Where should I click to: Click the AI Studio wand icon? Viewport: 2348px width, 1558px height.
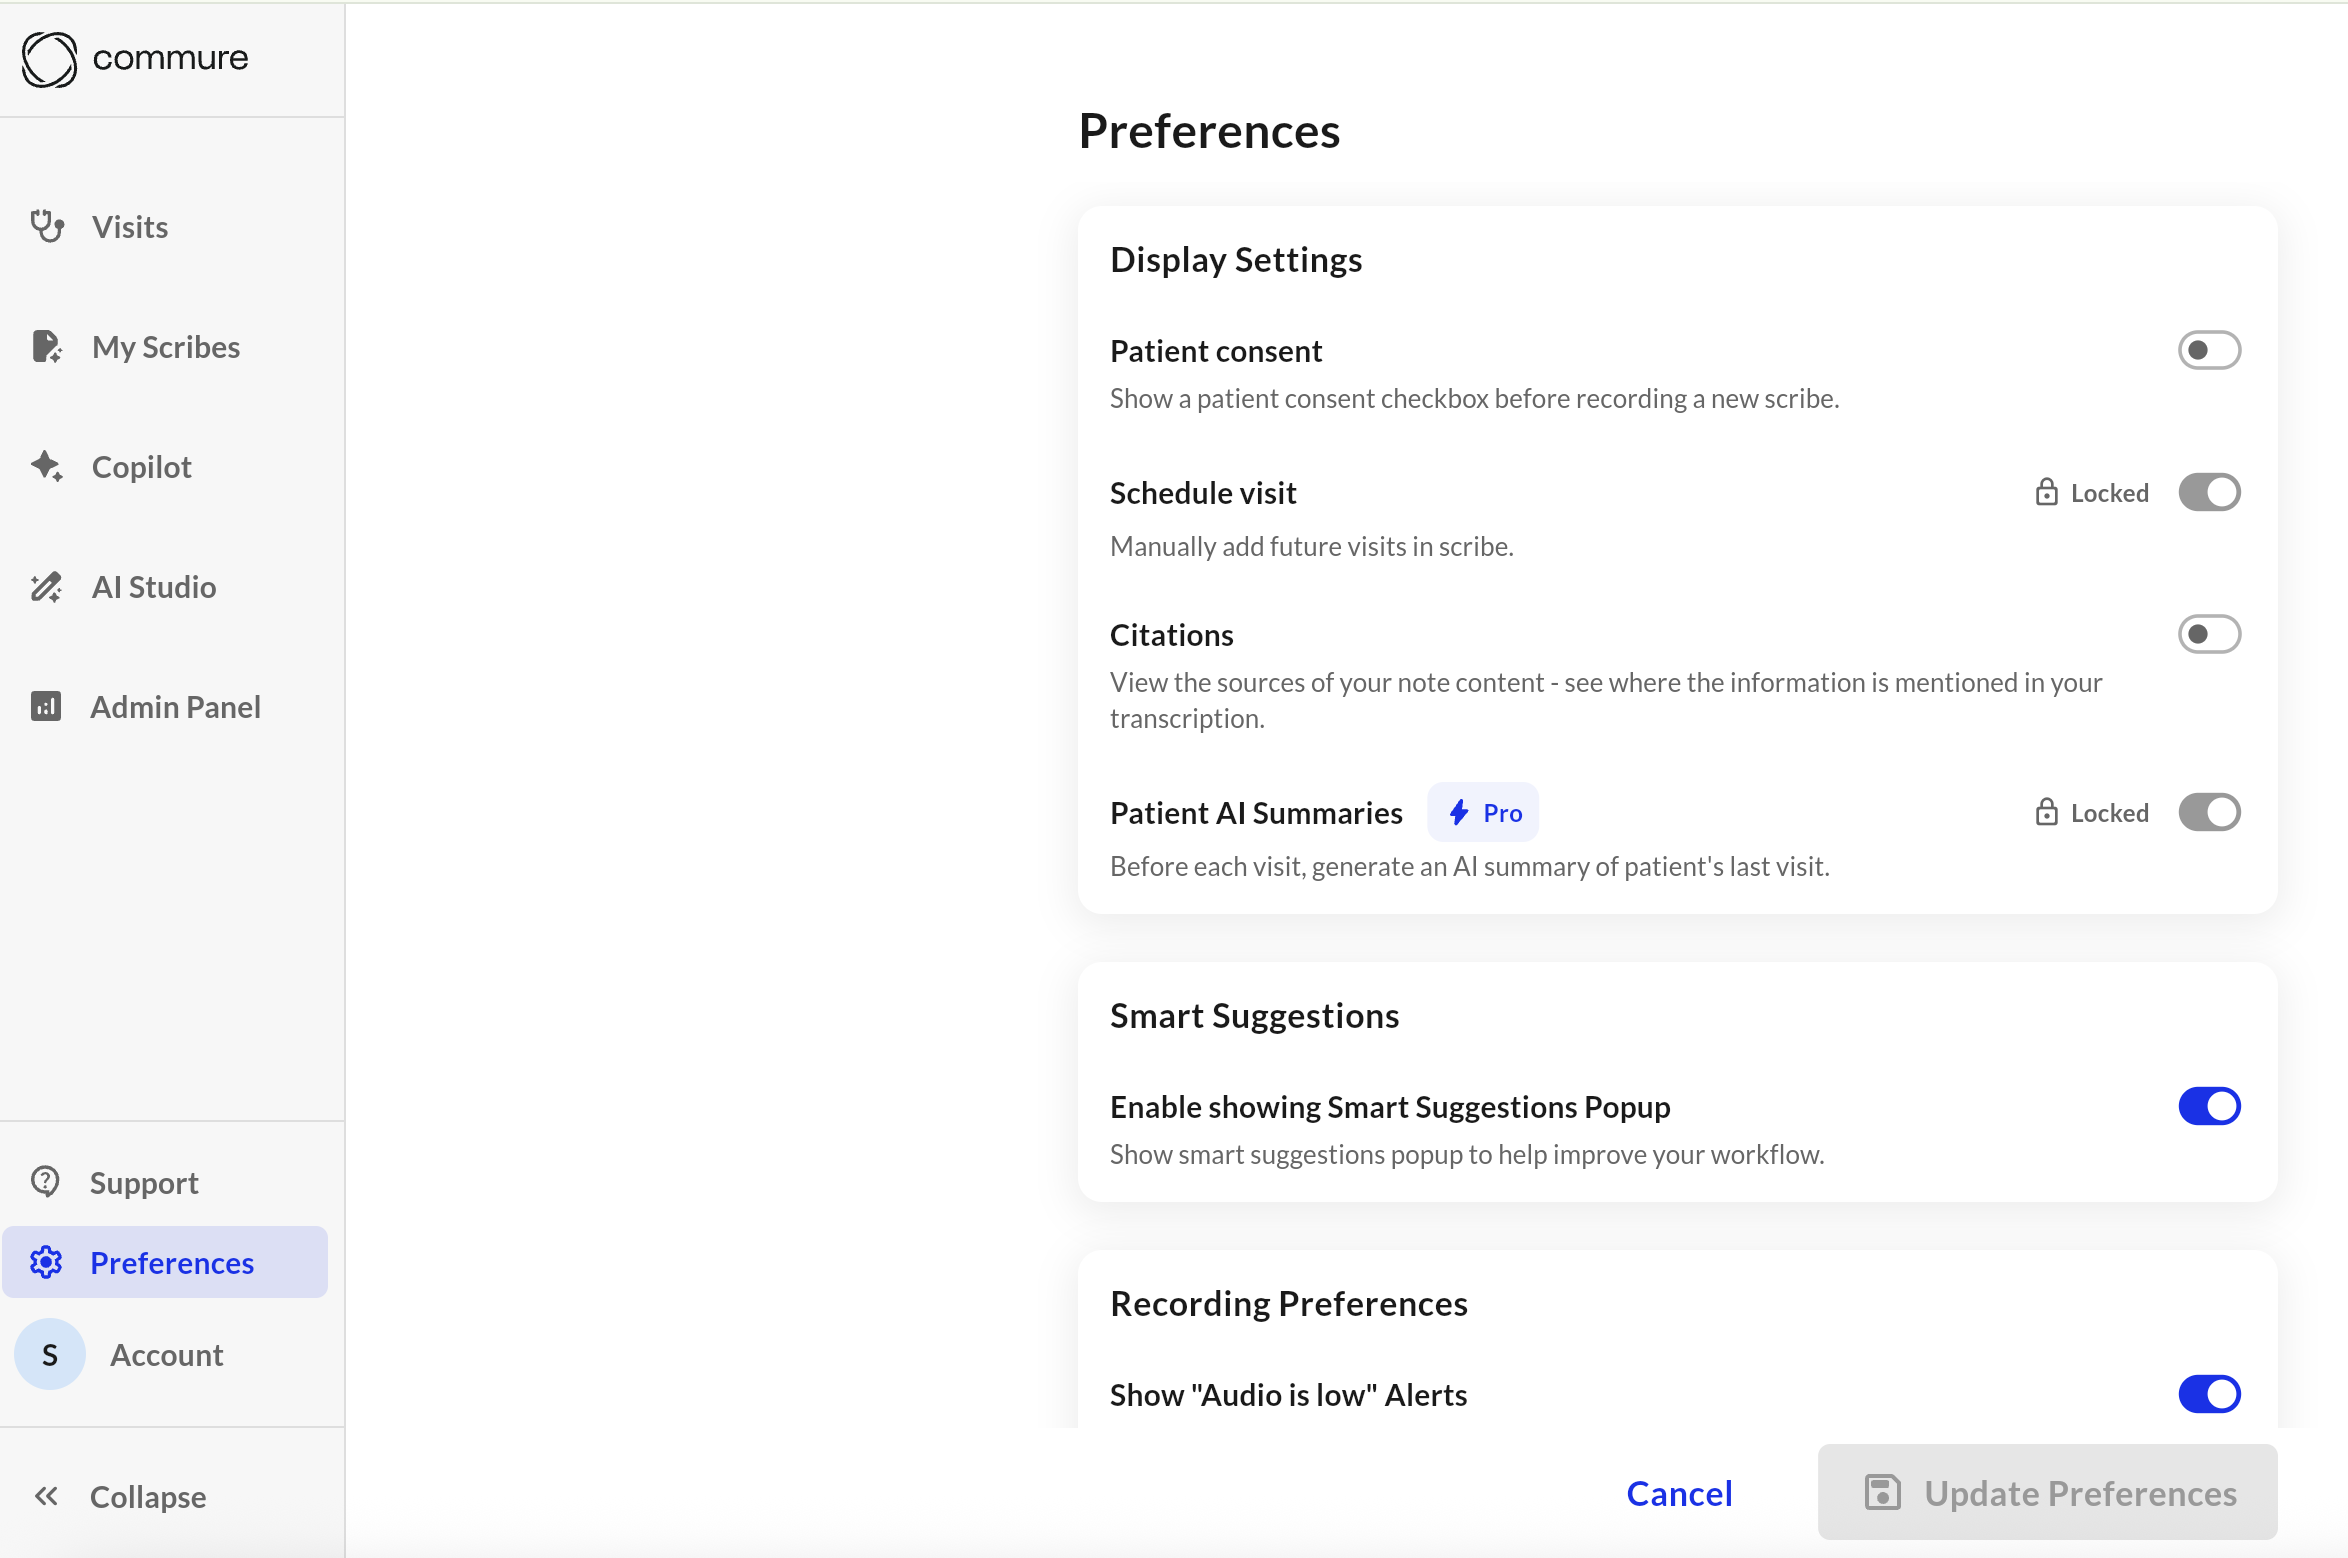(46, 587)
